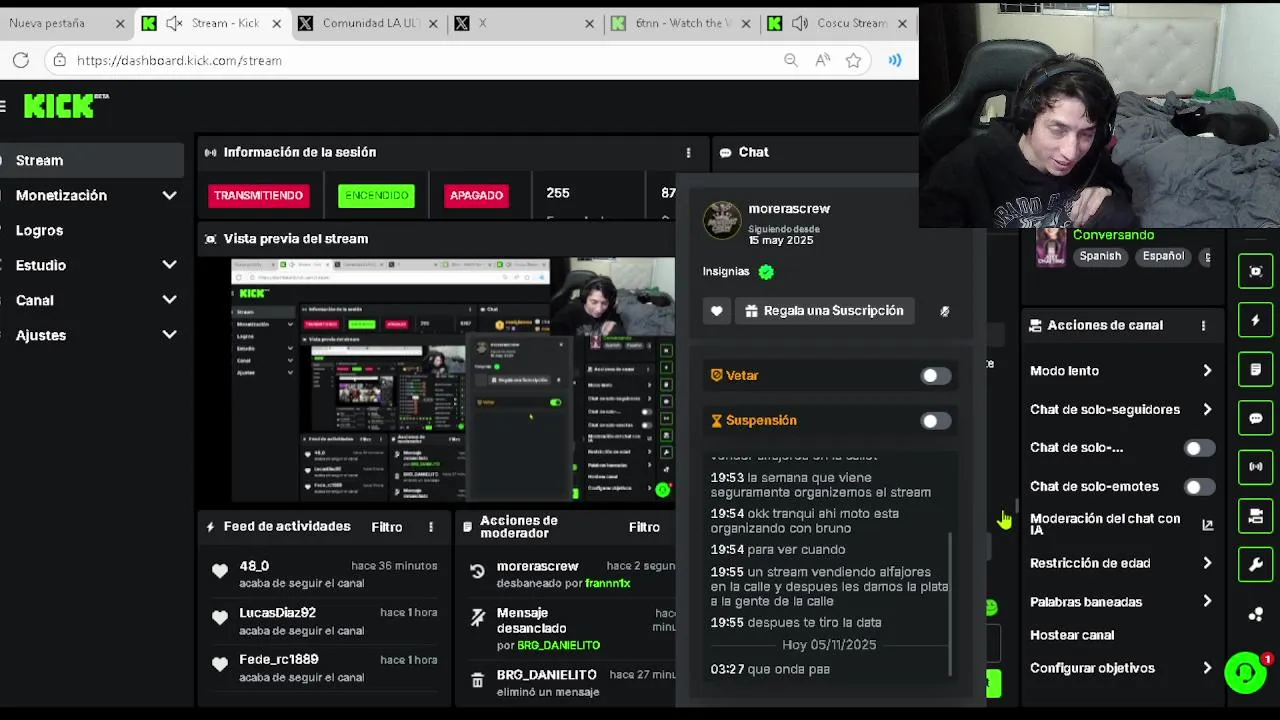Click morerascrew's profile avatar

click(722, 221)
